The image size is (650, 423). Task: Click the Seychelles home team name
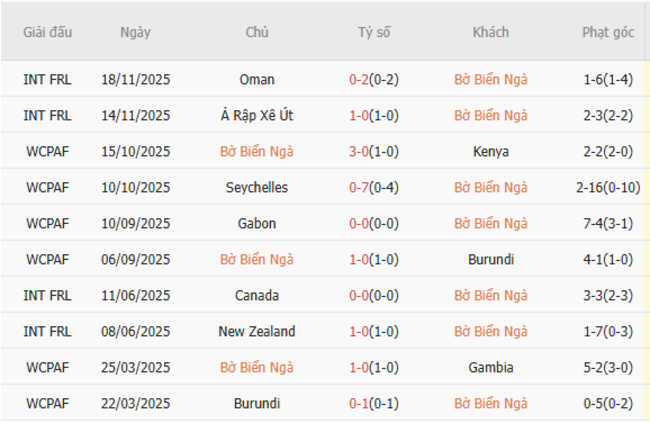click(x=257, y=188)
